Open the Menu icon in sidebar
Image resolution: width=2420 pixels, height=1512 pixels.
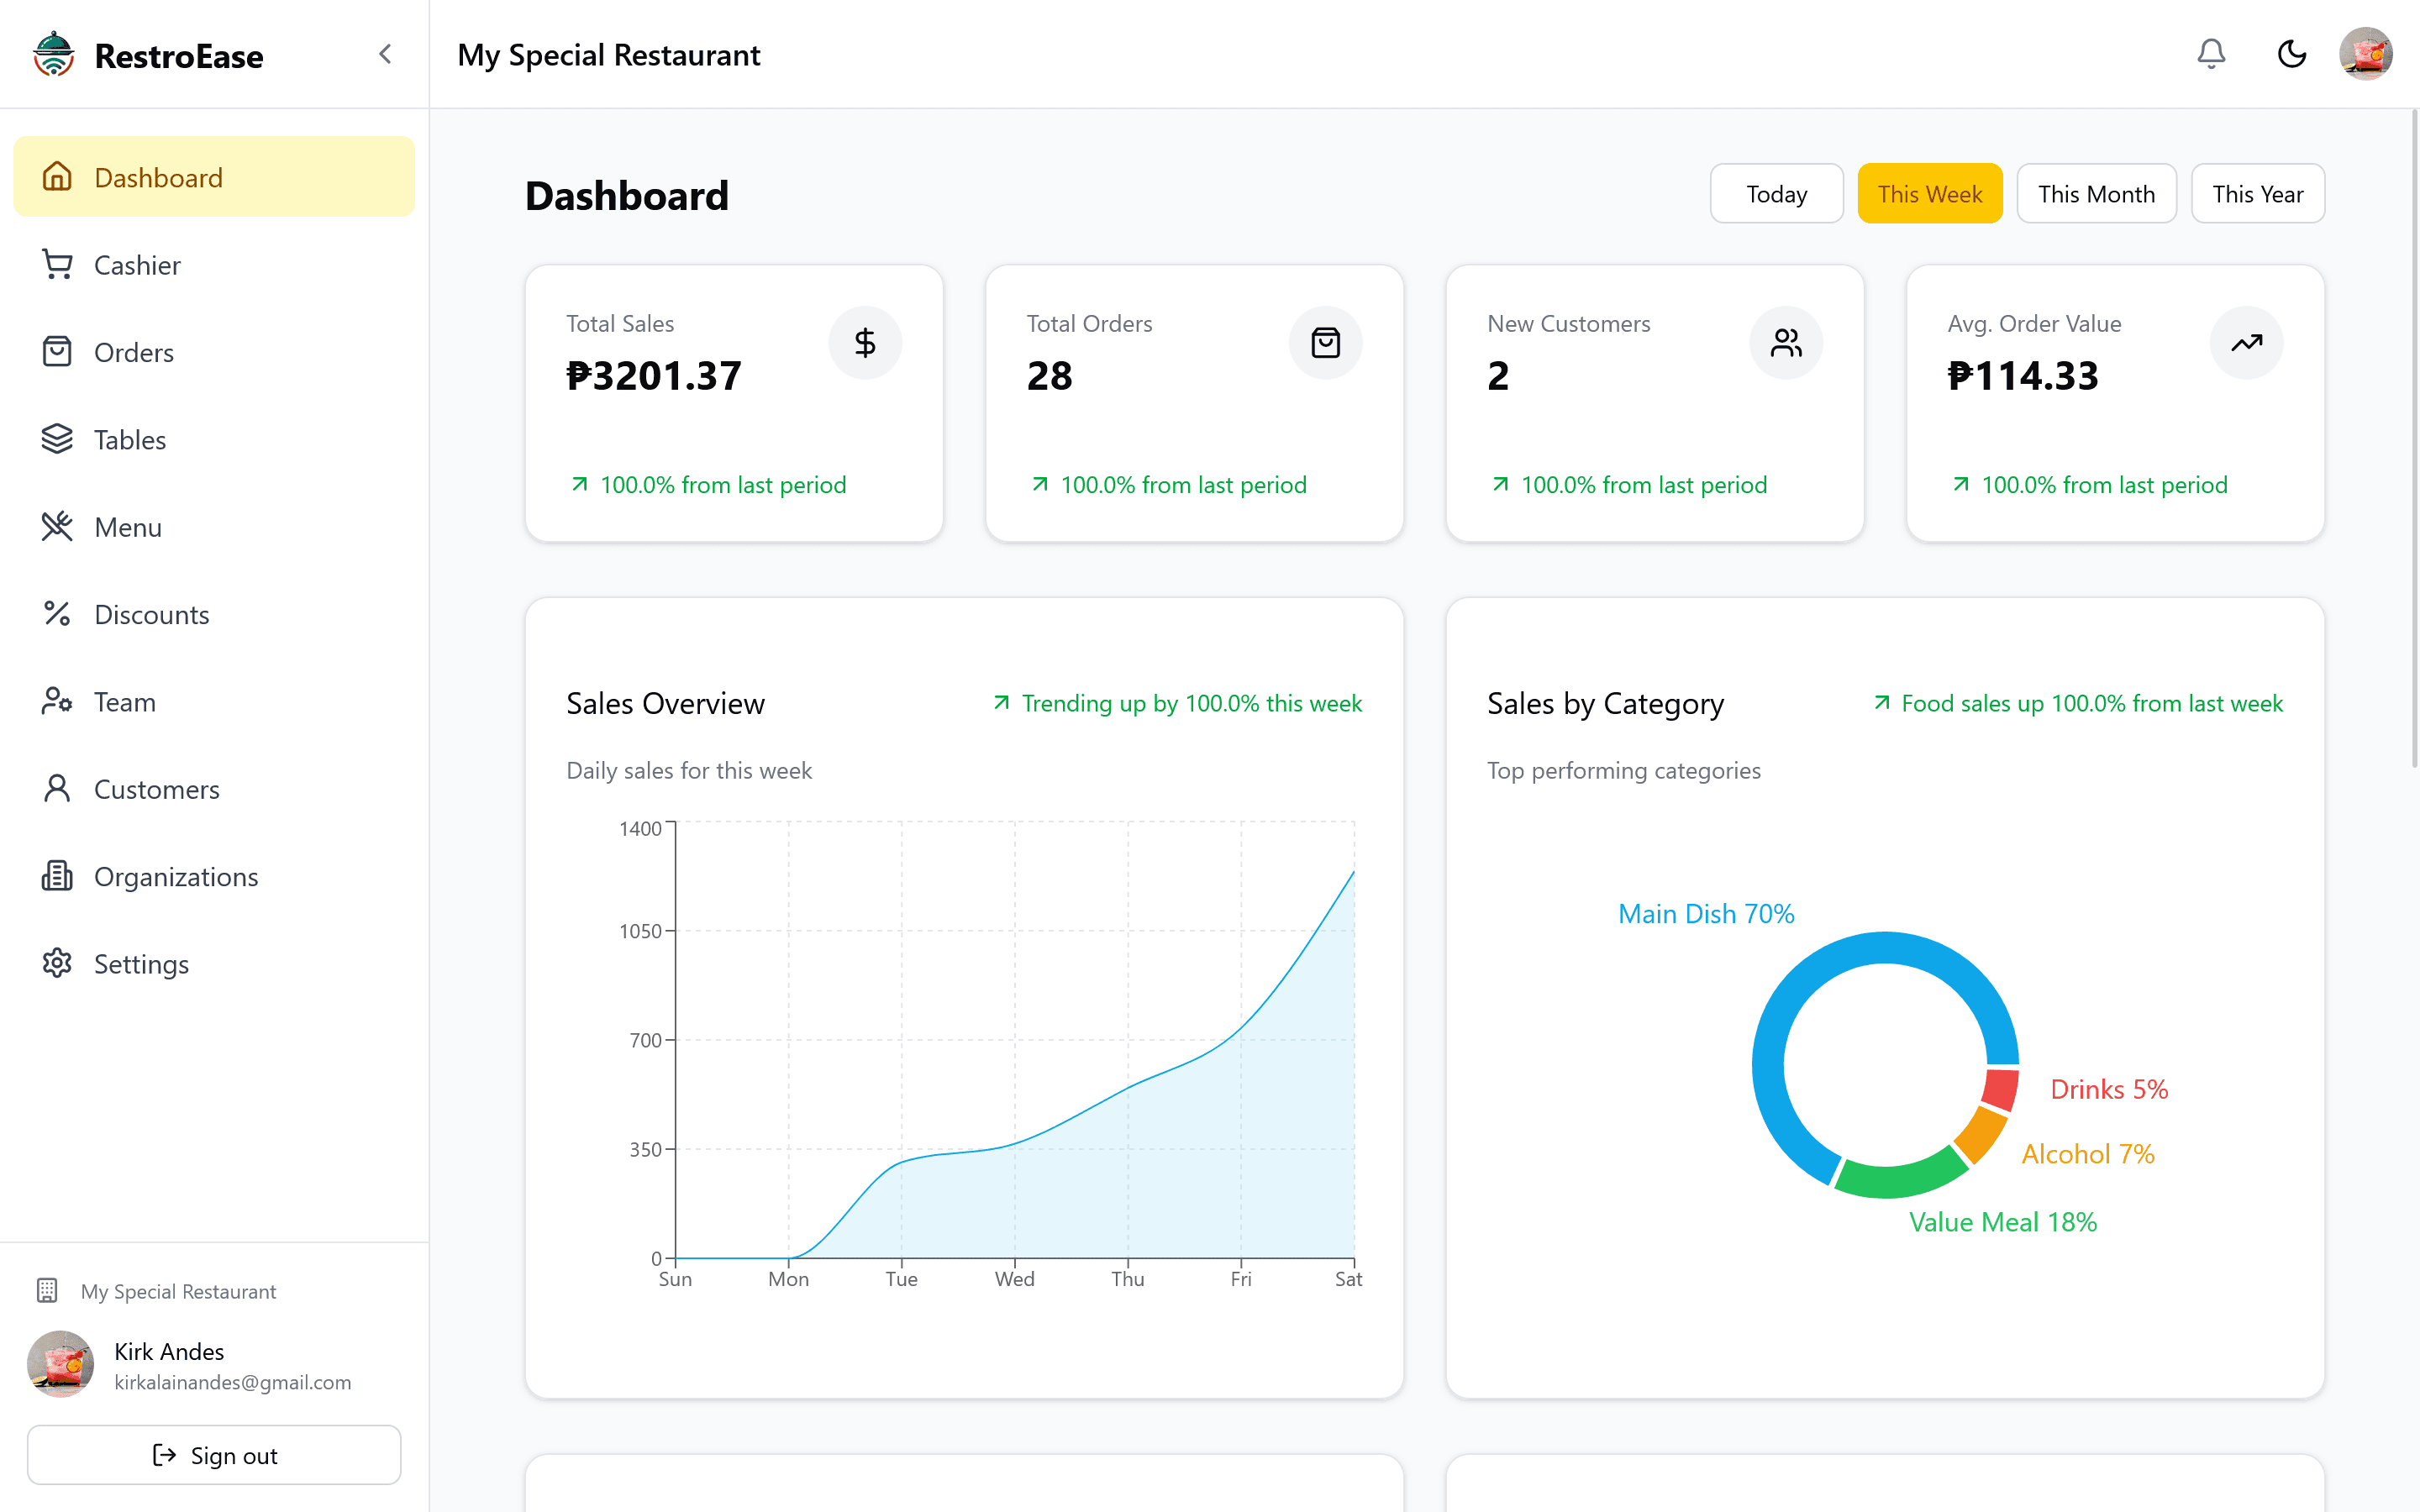tap(55, 526)
